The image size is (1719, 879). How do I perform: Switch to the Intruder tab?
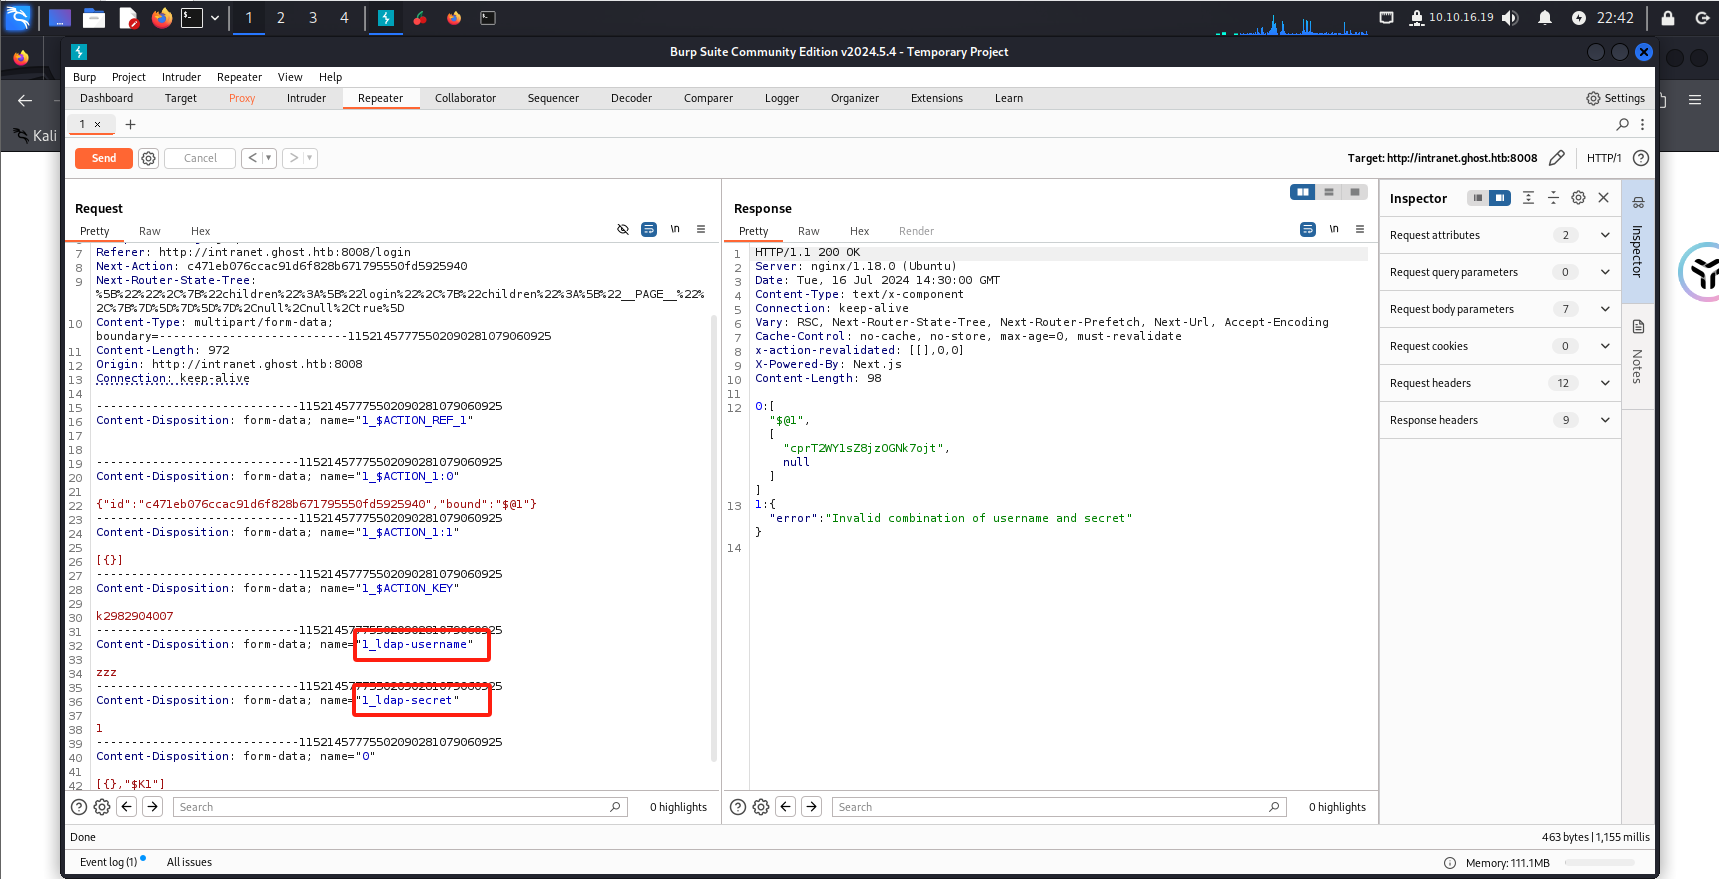306,98
